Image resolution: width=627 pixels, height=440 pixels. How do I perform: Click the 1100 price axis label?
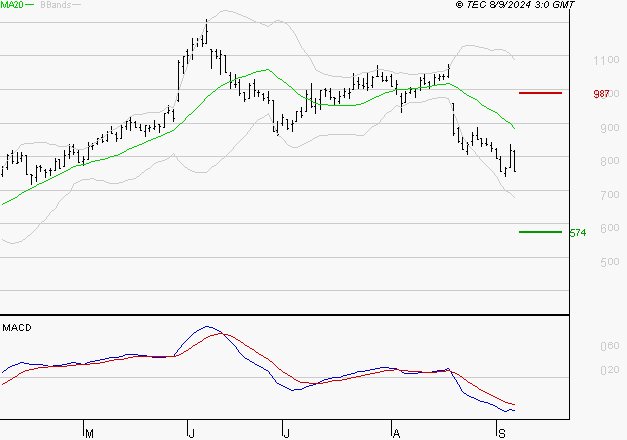coord(606,60)
